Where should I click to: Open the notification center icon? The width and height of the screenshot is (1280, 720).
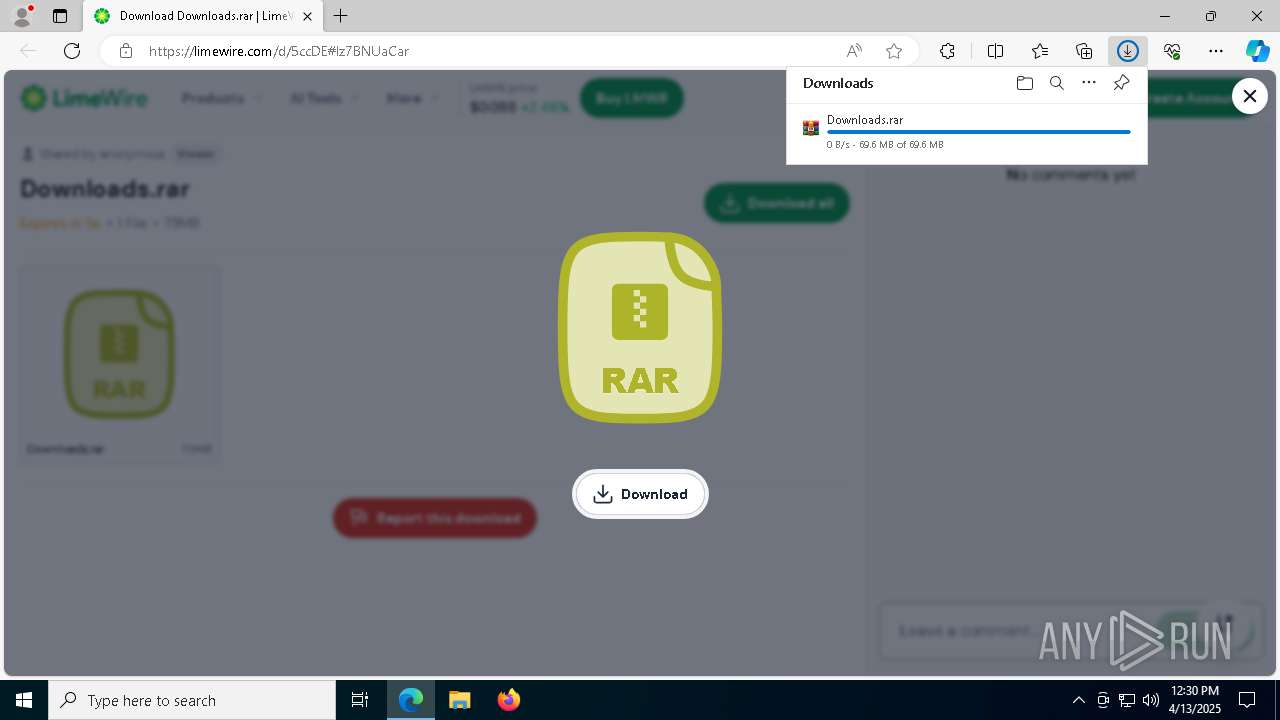coord(1247,700)
